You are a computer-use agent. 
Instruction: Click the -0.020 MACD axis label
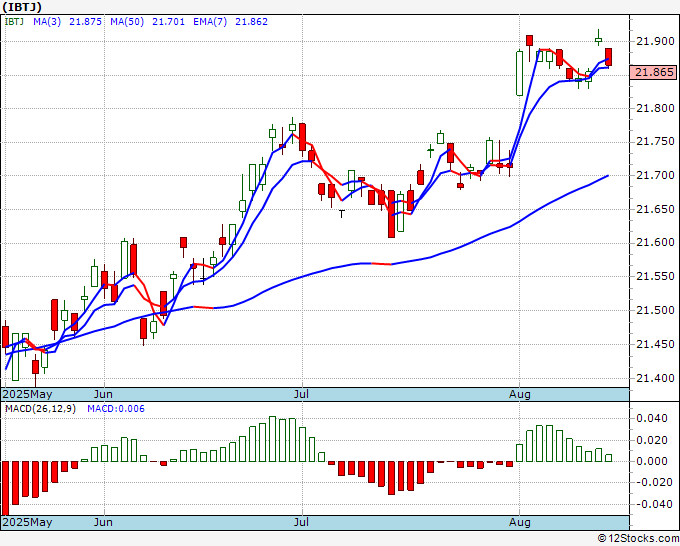652,482
